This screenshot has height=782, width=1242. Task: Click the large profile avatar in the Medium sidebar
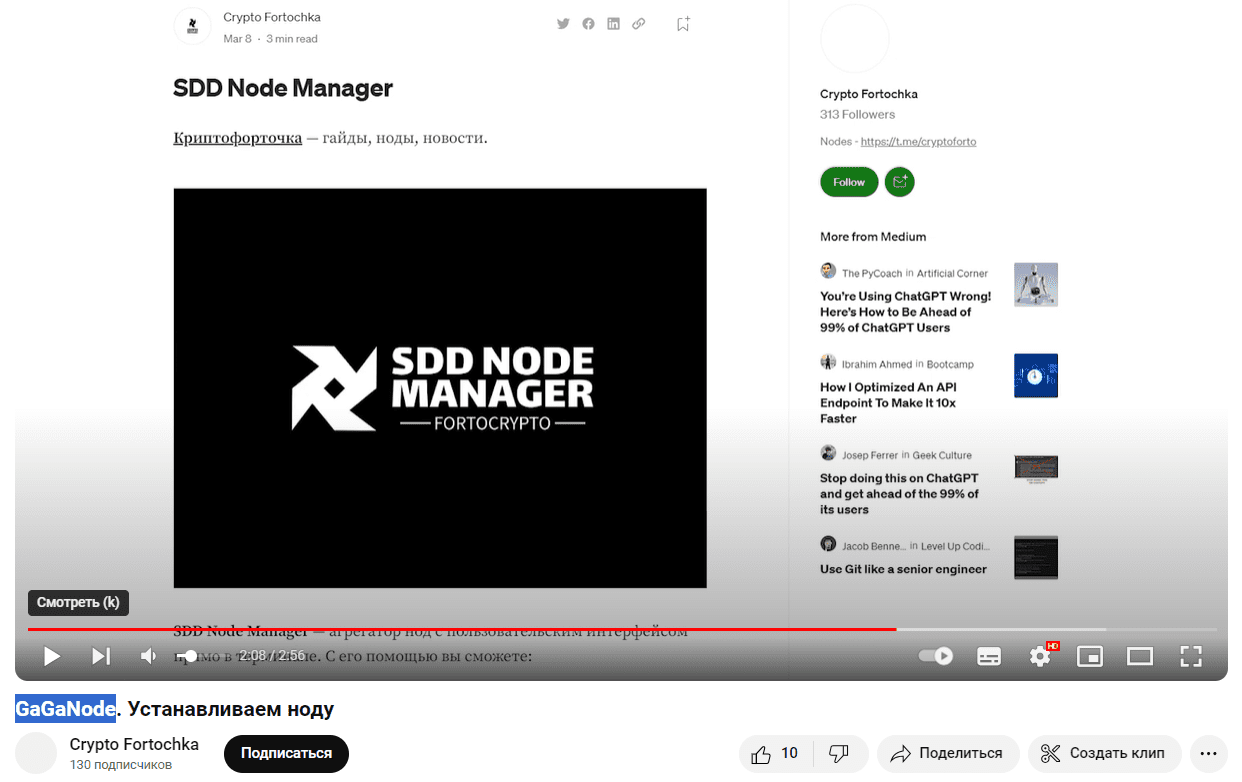855,38
